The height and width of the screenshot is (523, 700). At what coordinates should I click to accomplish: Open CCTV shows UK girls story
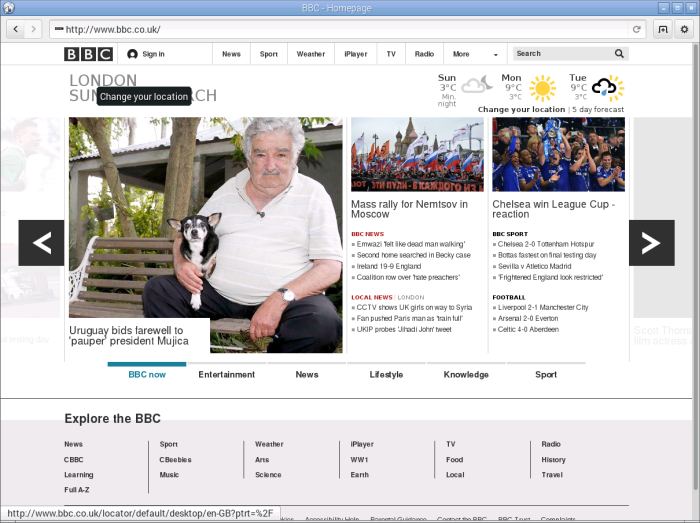coord(414,307)
